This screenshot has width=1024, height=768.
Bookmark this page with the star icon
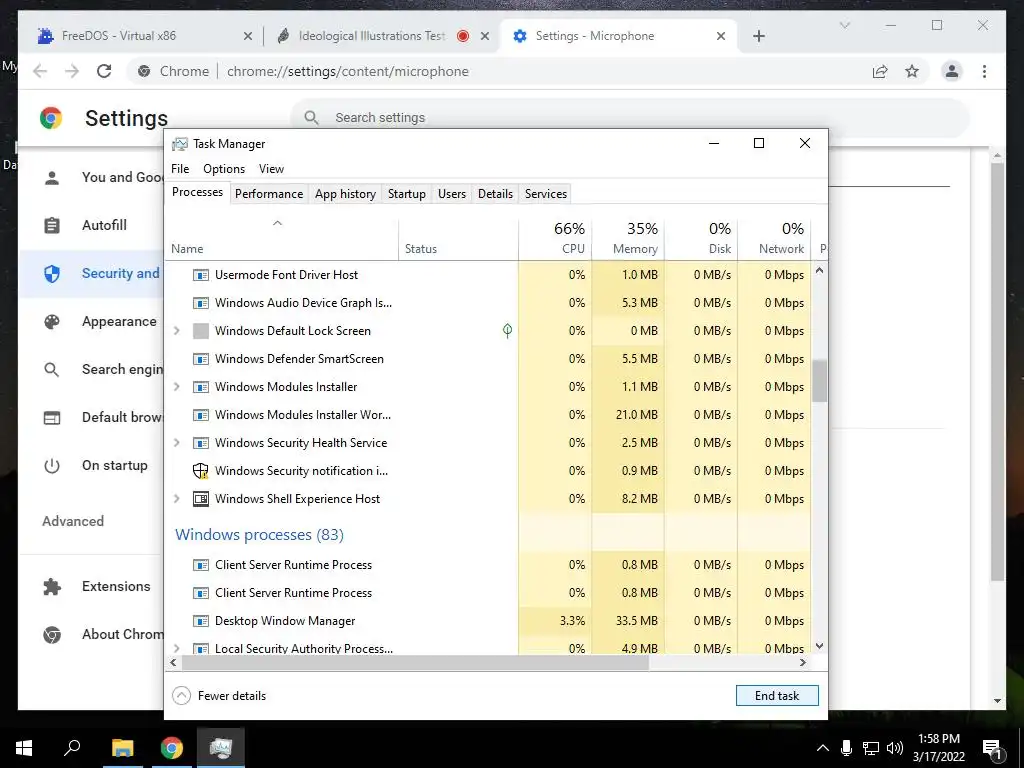pos(912,71)
